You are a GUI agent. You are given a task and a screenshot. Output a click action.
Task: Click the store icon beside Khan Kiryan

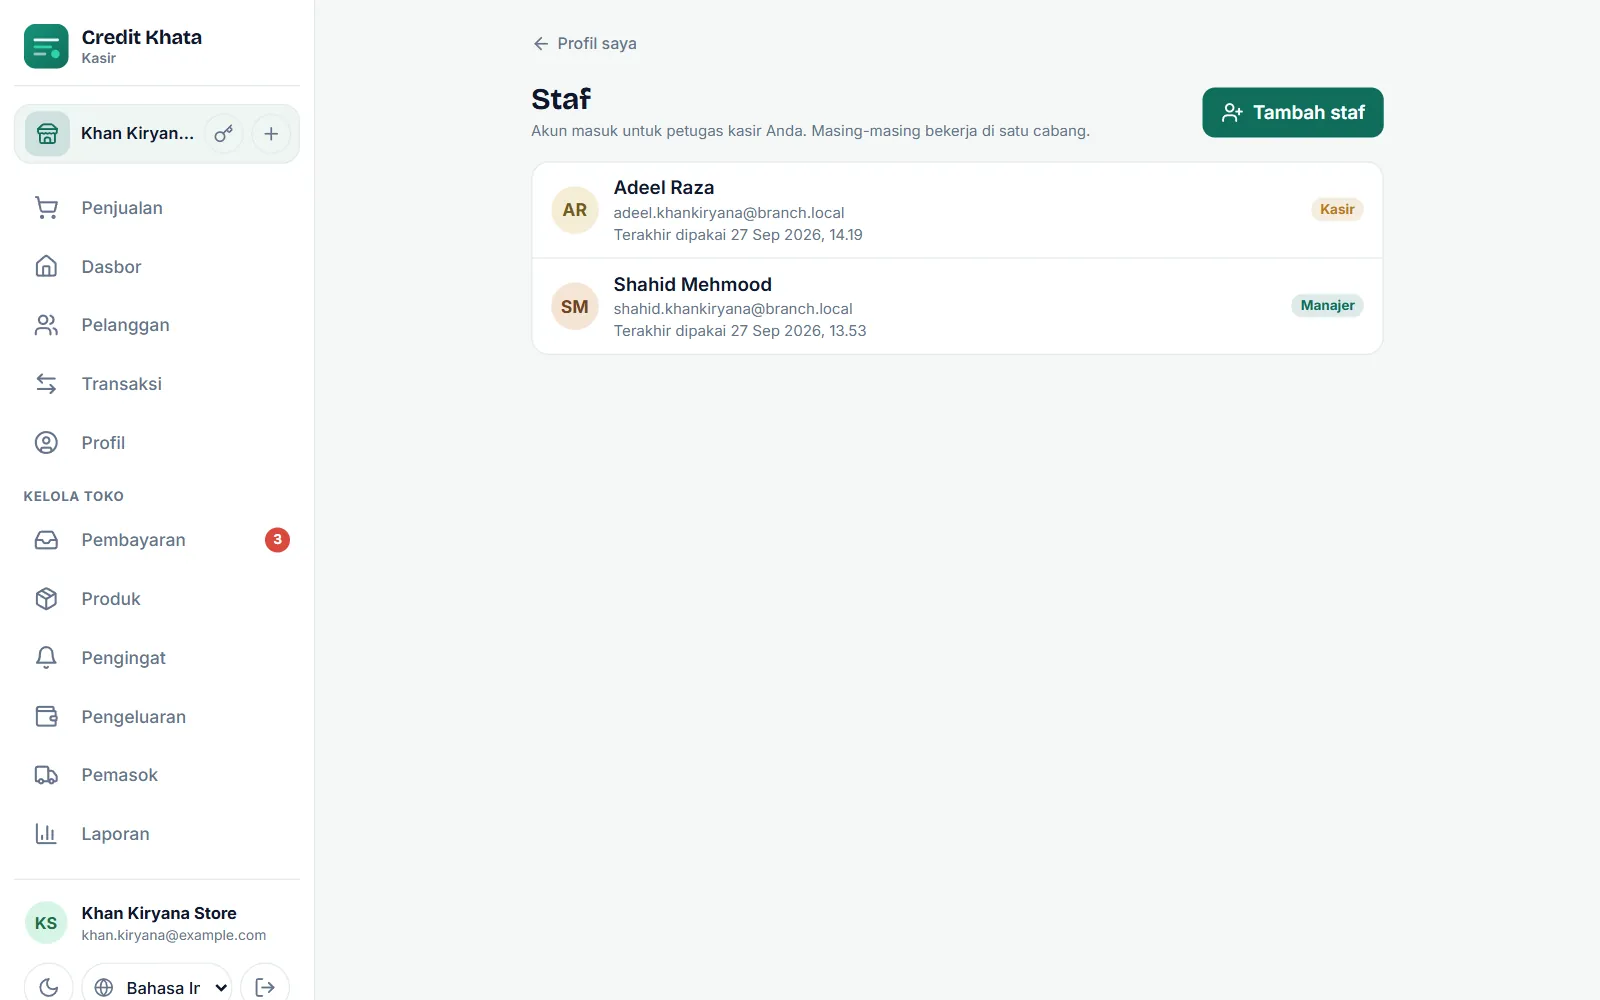tap(47, 134)
